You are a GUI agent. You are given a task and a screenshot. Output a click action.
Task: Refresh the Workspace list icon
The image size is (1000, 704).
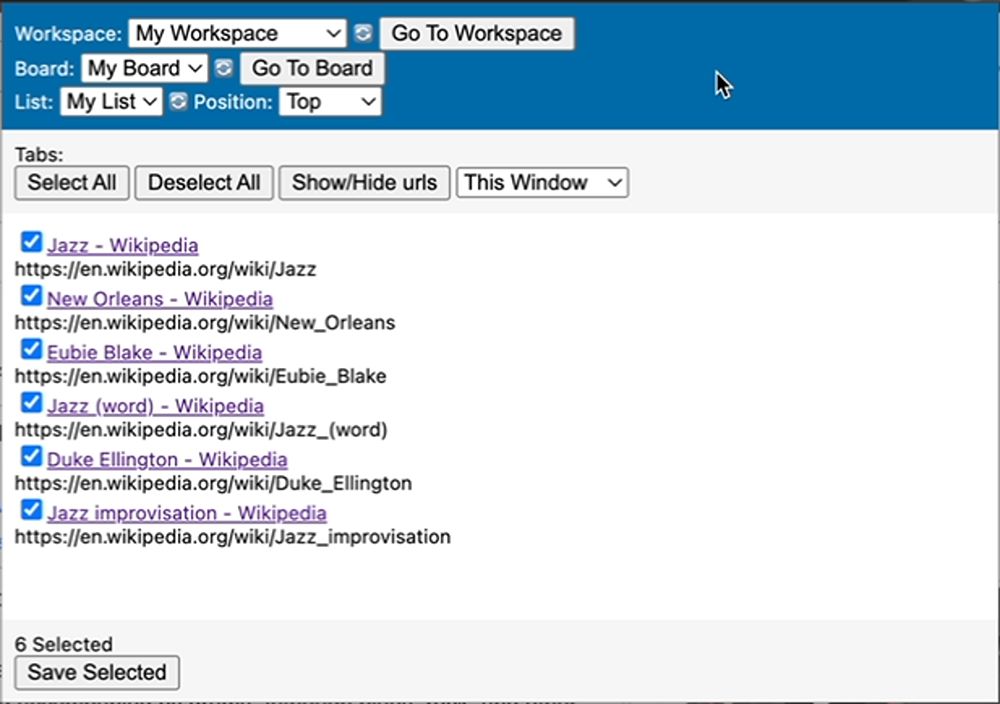[363, 33]
